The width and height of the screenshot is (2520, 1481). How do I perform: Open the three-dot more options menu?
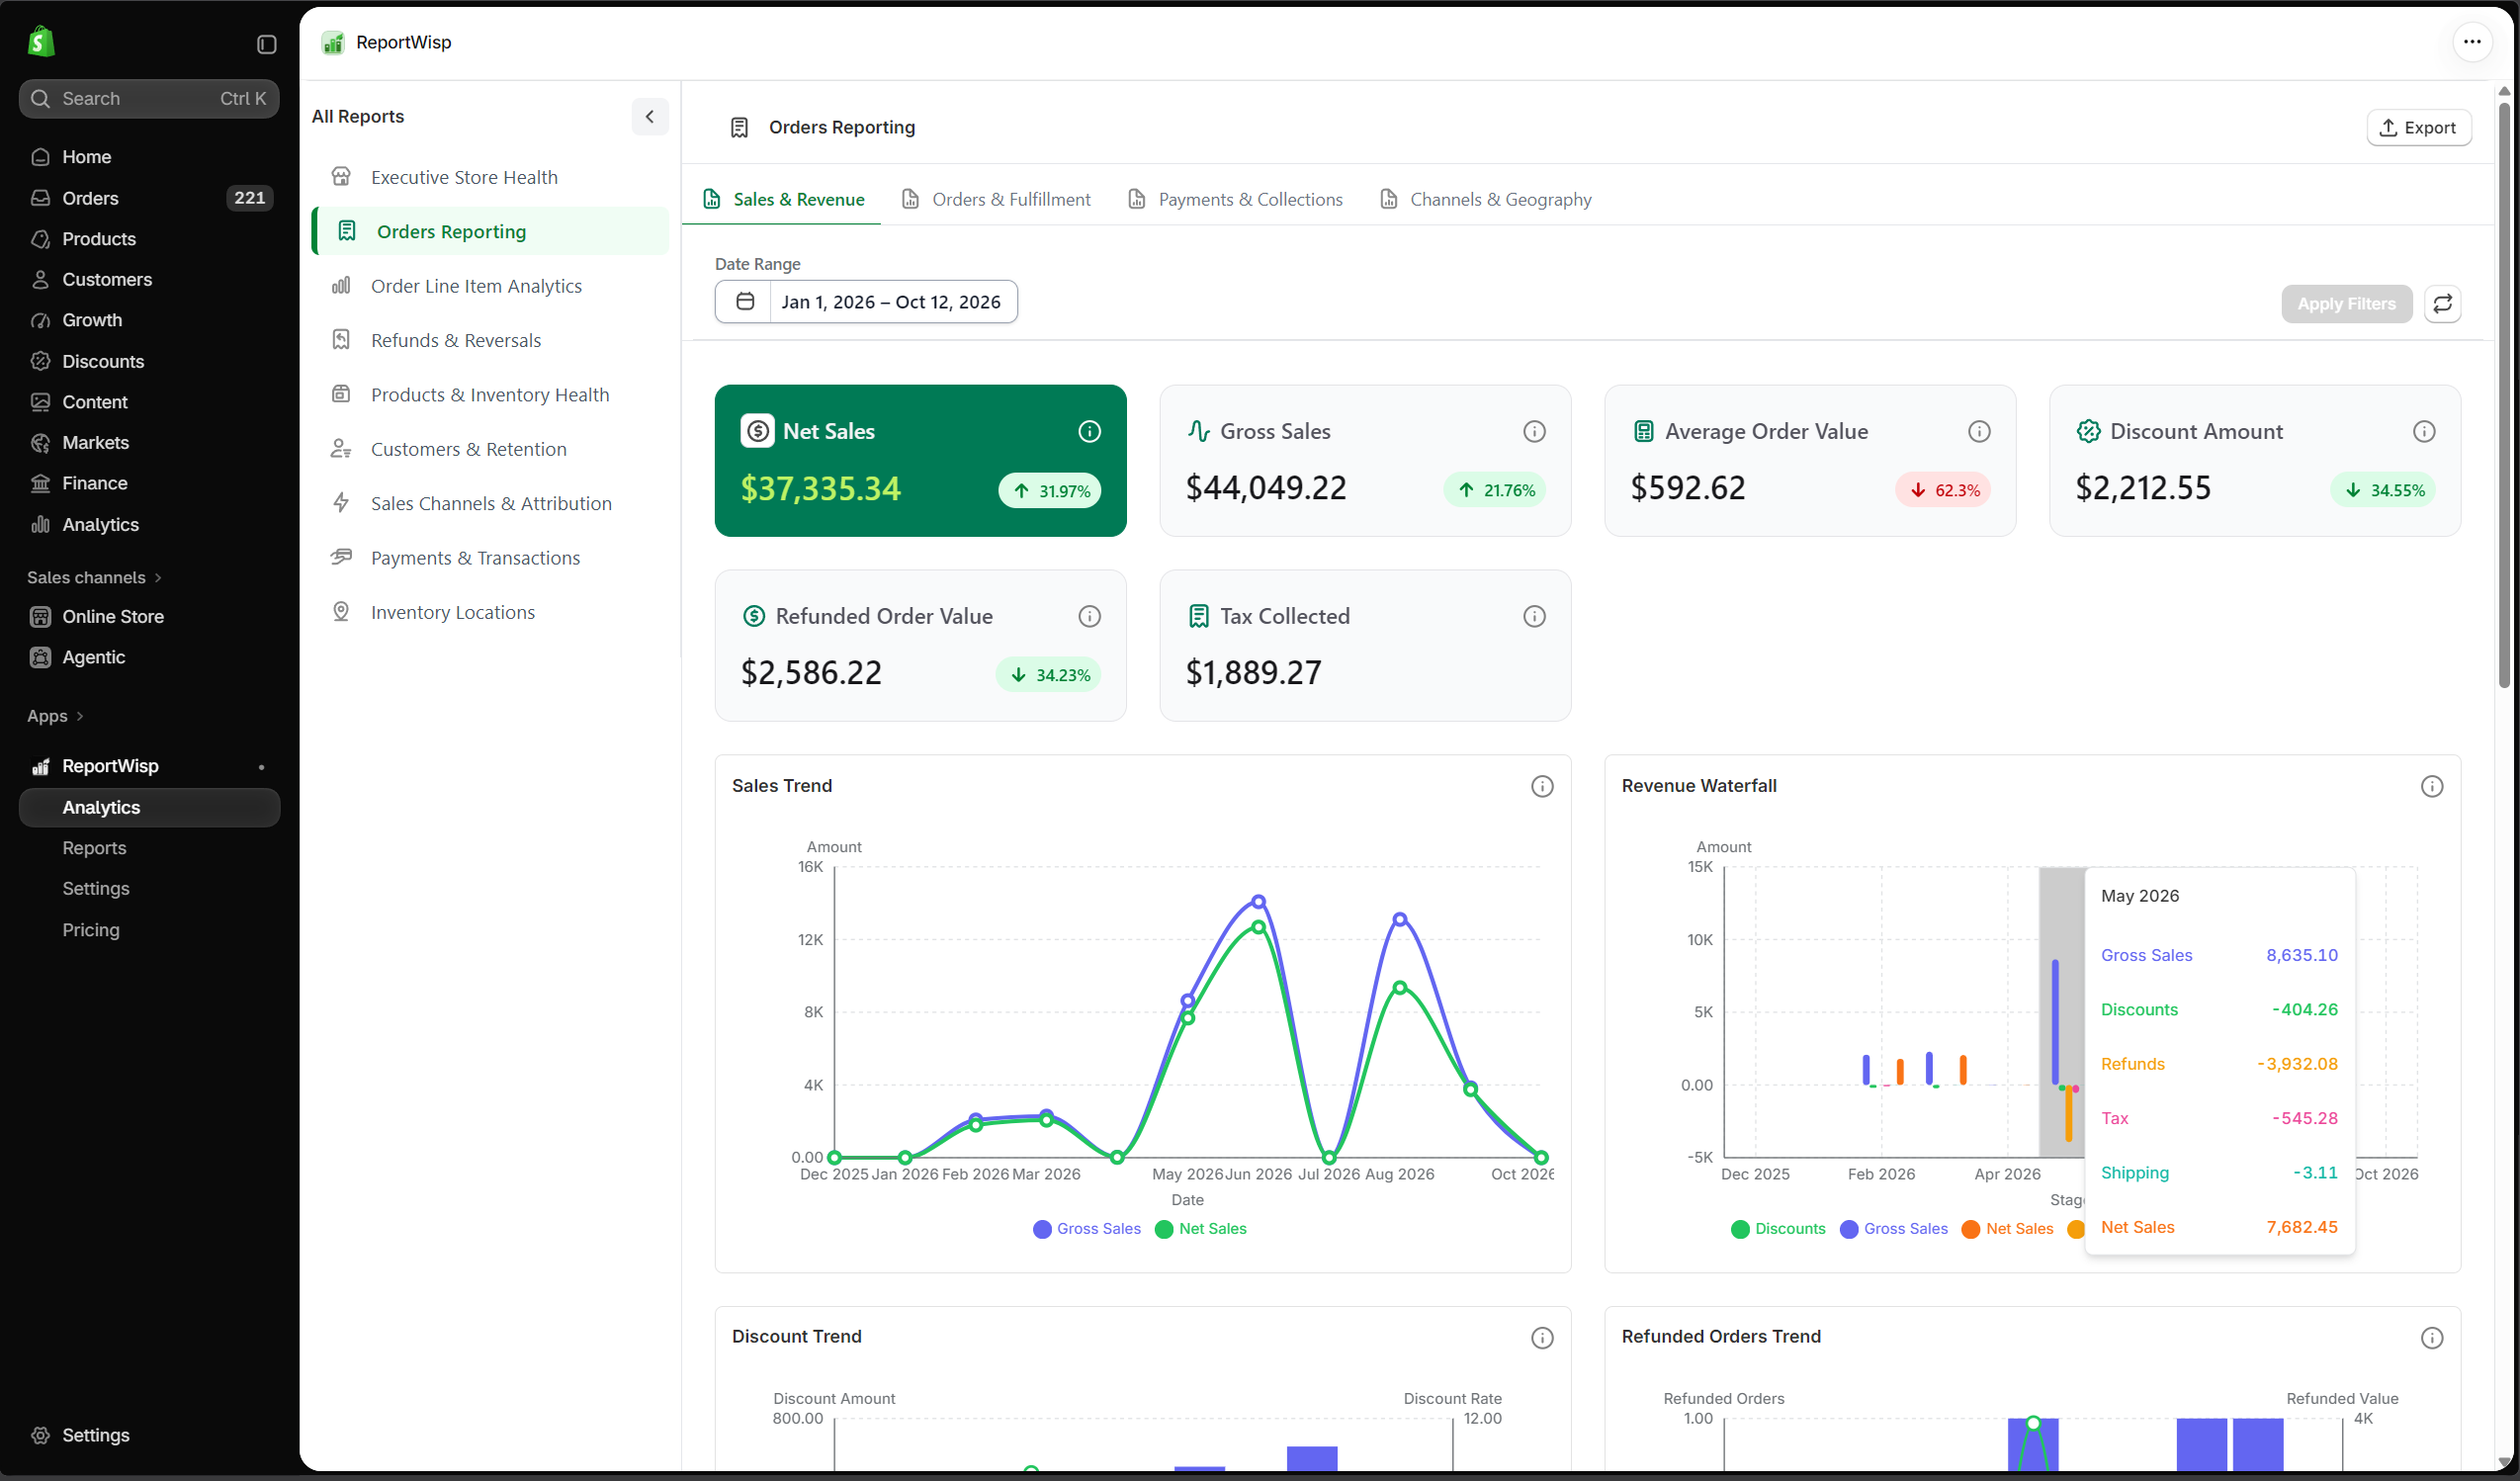[2472, 42]
